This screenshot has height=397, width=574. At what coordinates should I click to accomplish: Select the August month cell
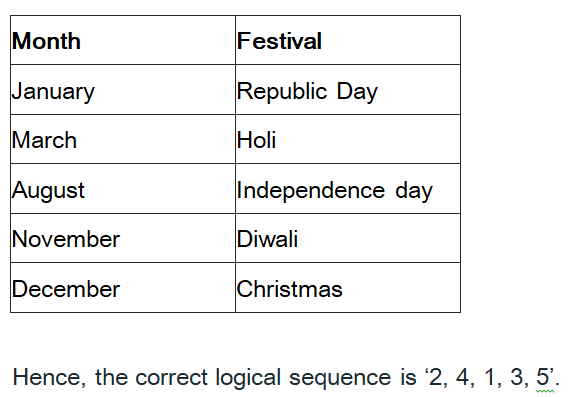coord(123,189)
